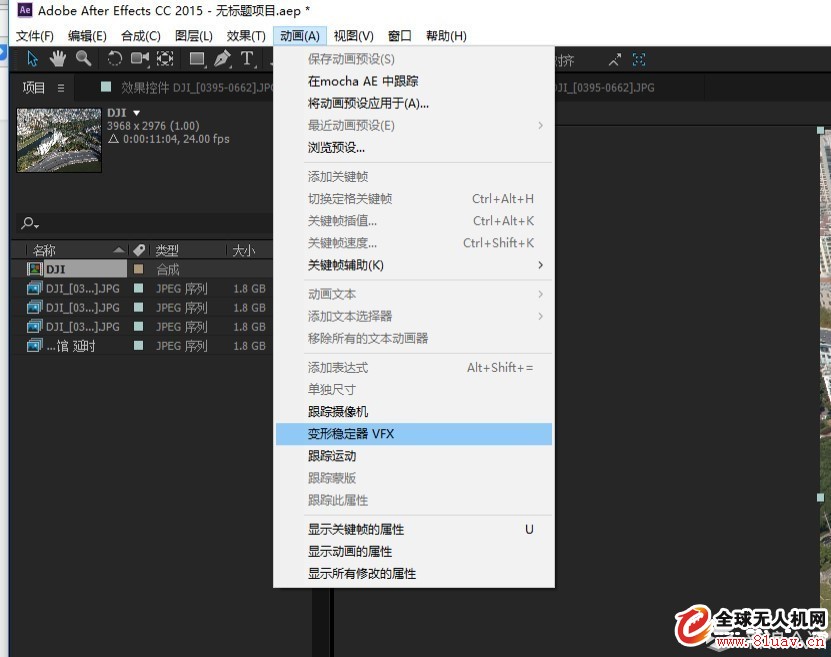Click the After Effects app icon in title bar

[25, 10]
